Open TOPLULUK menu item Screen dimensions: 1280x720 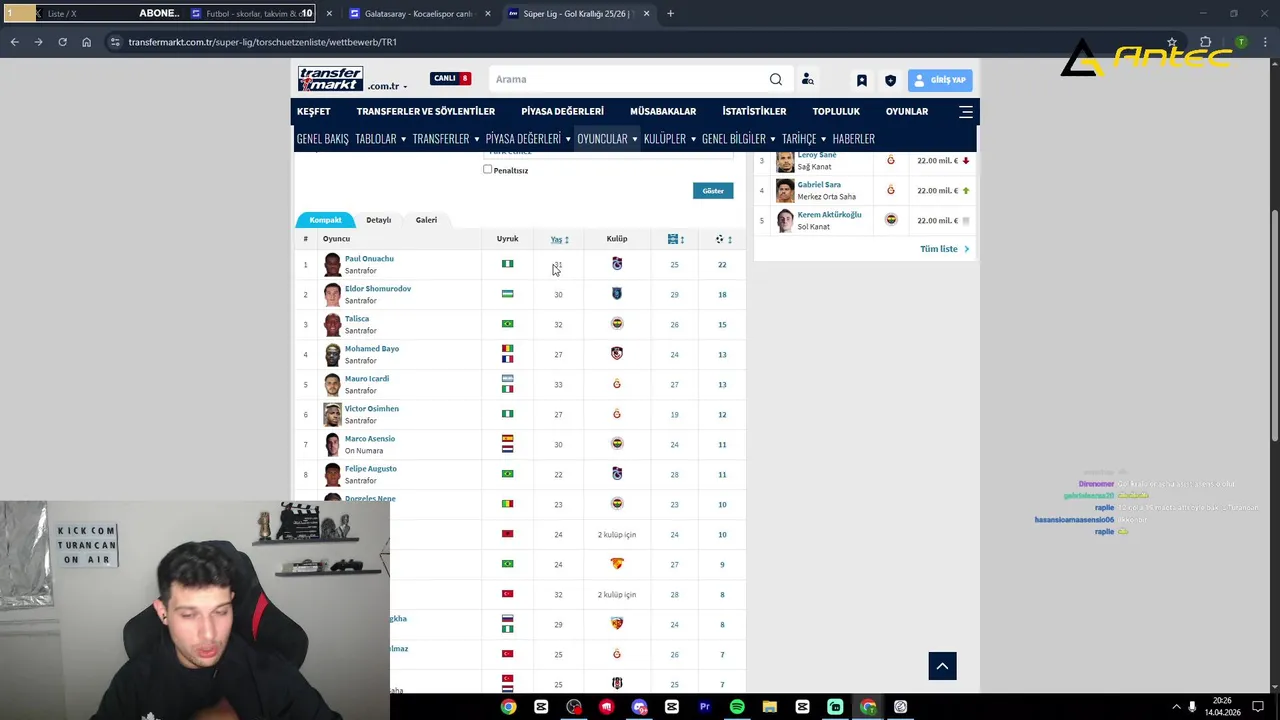(x=836, y=111)
